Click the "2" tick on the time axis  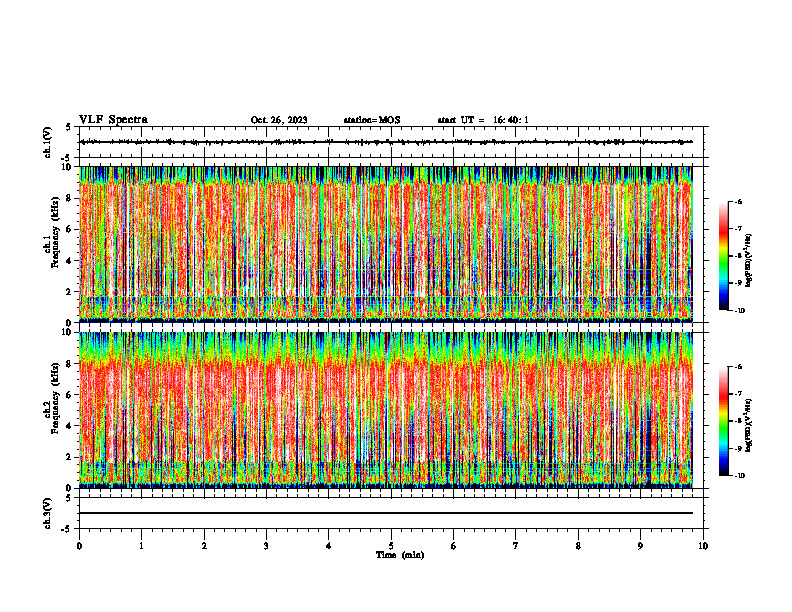click(x=204, y=546)
